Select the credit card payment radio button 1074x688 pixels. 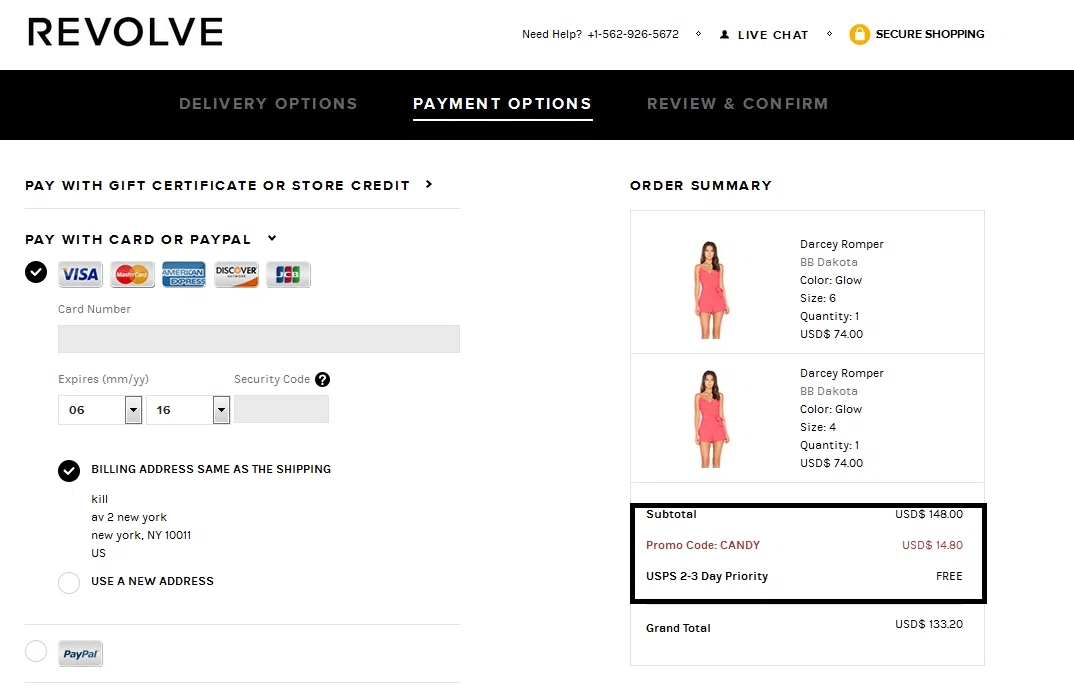coord(36,272)
